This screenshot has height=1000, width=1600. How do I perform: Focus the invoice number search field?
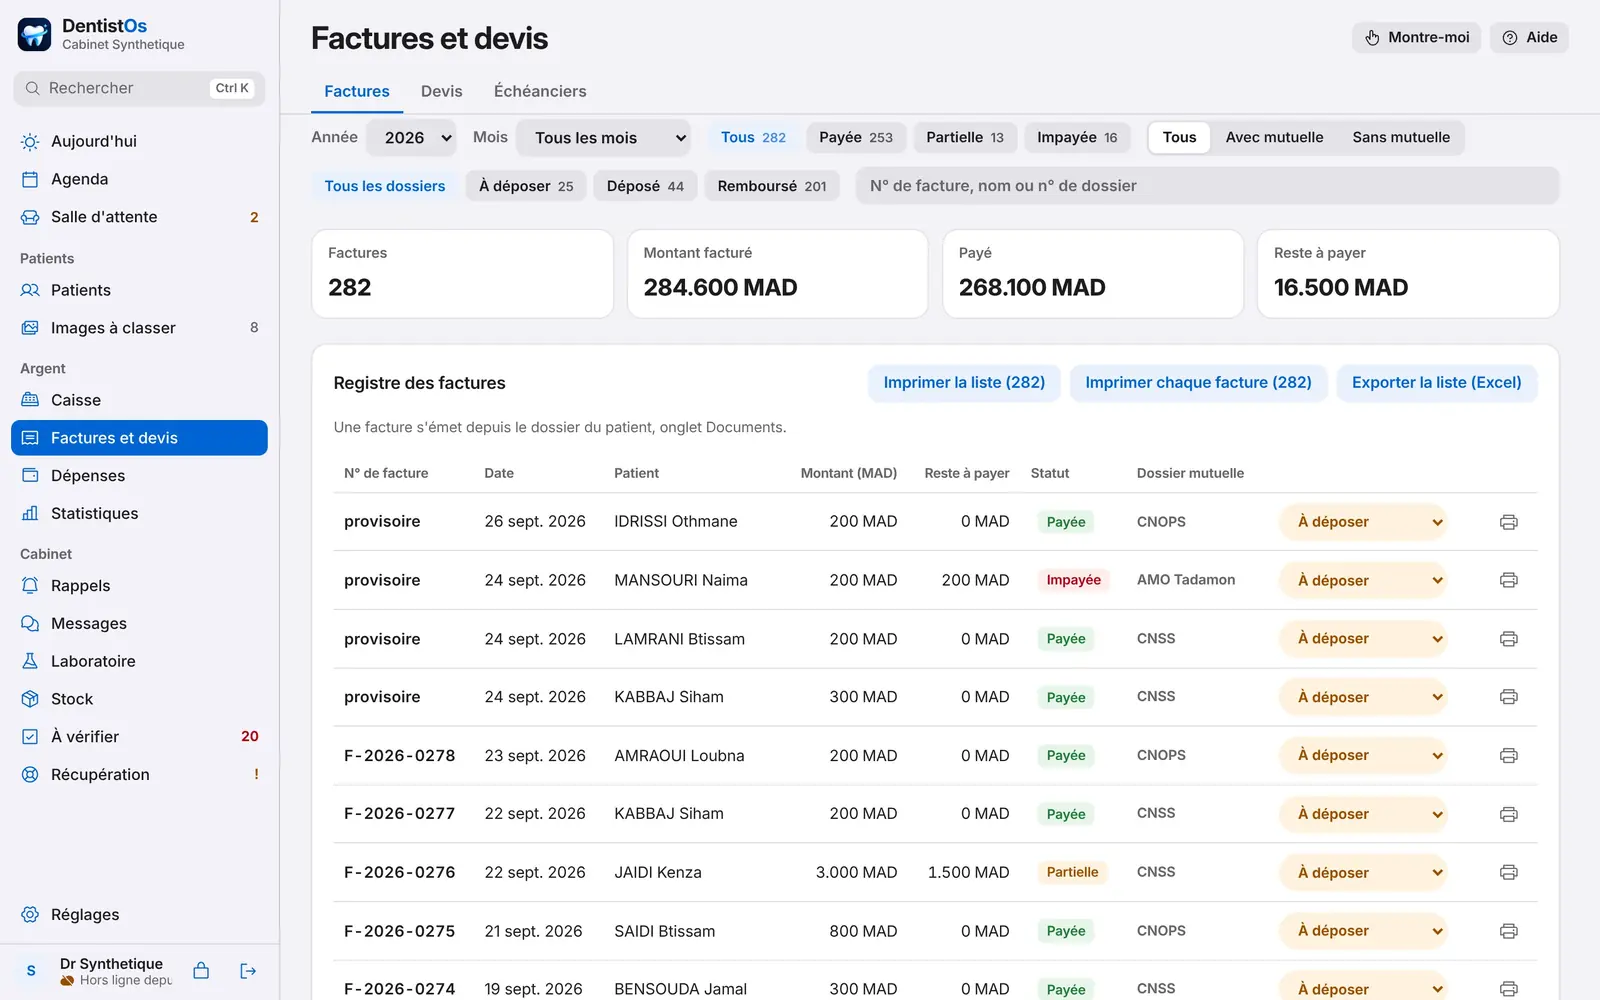(x=1207, y=186)
